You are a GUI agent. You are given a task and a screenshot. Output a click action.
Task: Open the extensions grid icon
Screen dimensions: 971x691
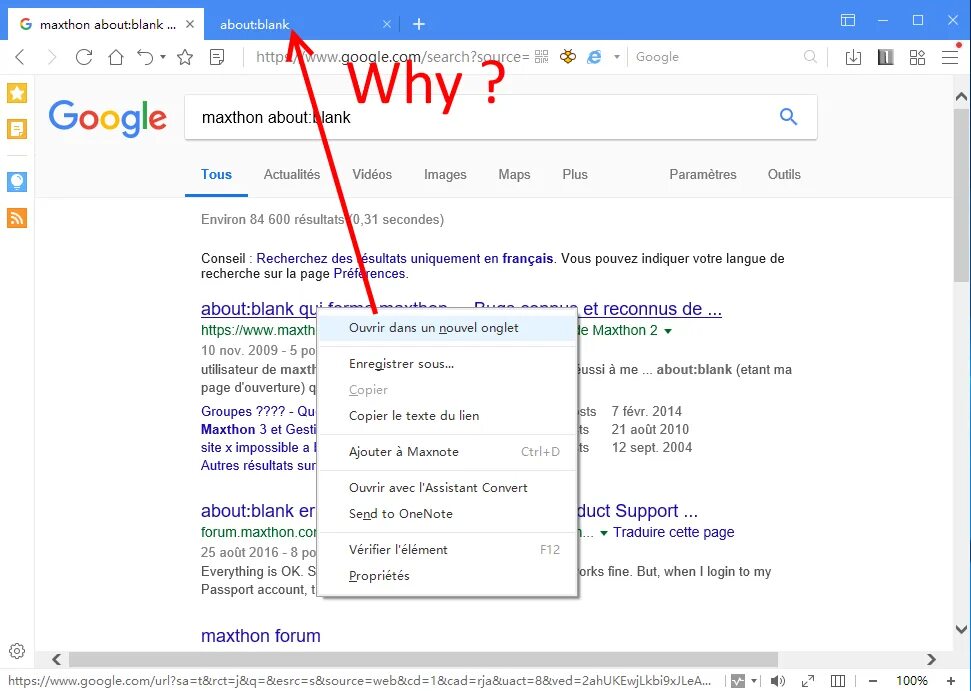point(917,58)
